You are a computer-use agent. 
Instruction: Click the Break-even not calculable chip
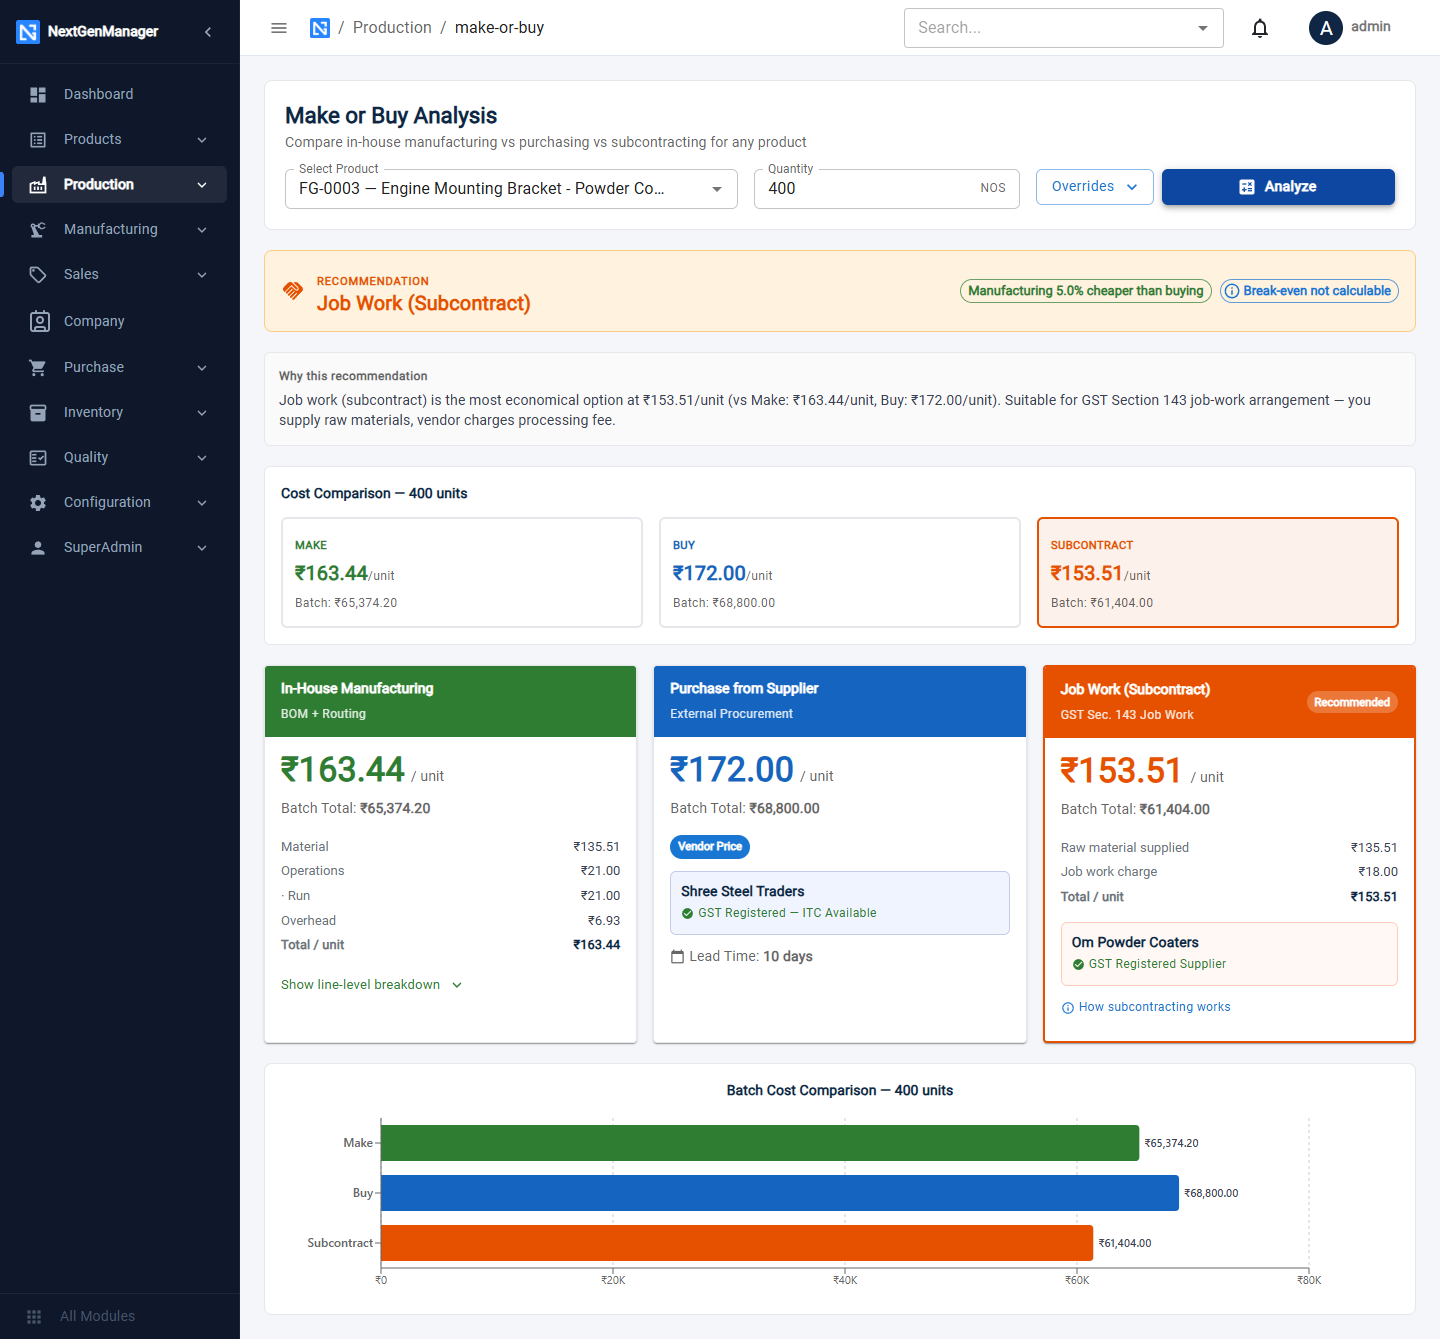click(x=1309, y=291)
